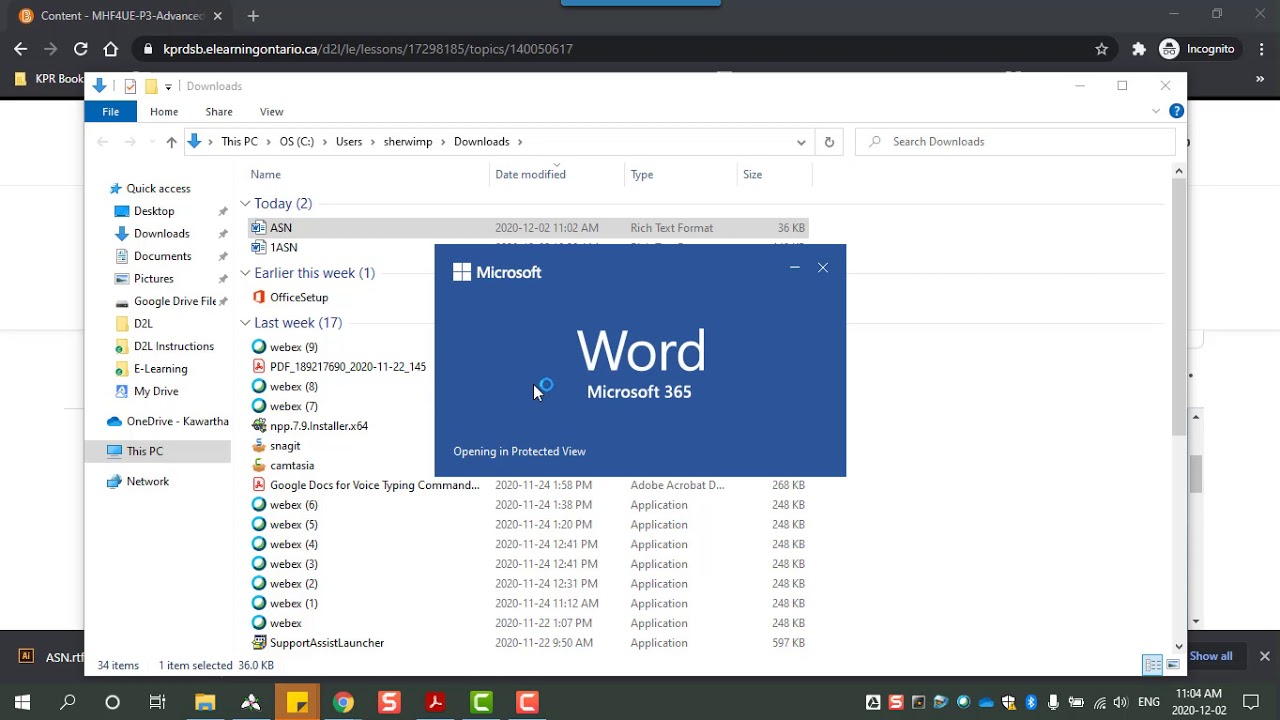Image resolution: width=1280 pixels, height=720 pixels.
Task: Switch to details view layout
Action: [x=1153, y=665]
